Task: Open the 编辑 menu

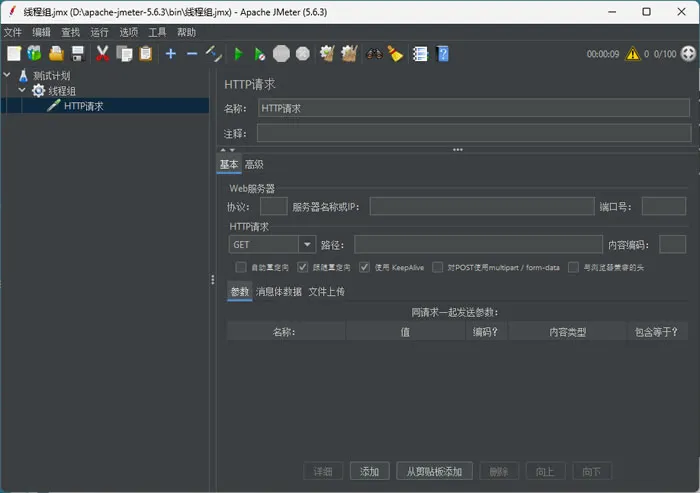Action: pyautogui.click(x=42, y=32)
